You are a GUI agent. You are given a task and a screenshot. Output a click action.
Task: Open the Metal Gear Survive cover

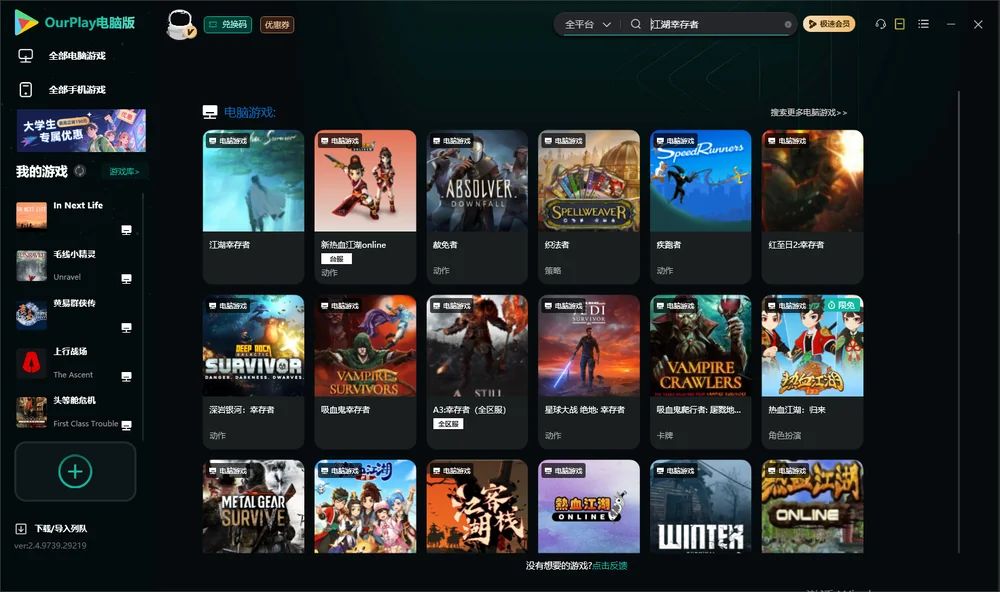click(253, 506)
